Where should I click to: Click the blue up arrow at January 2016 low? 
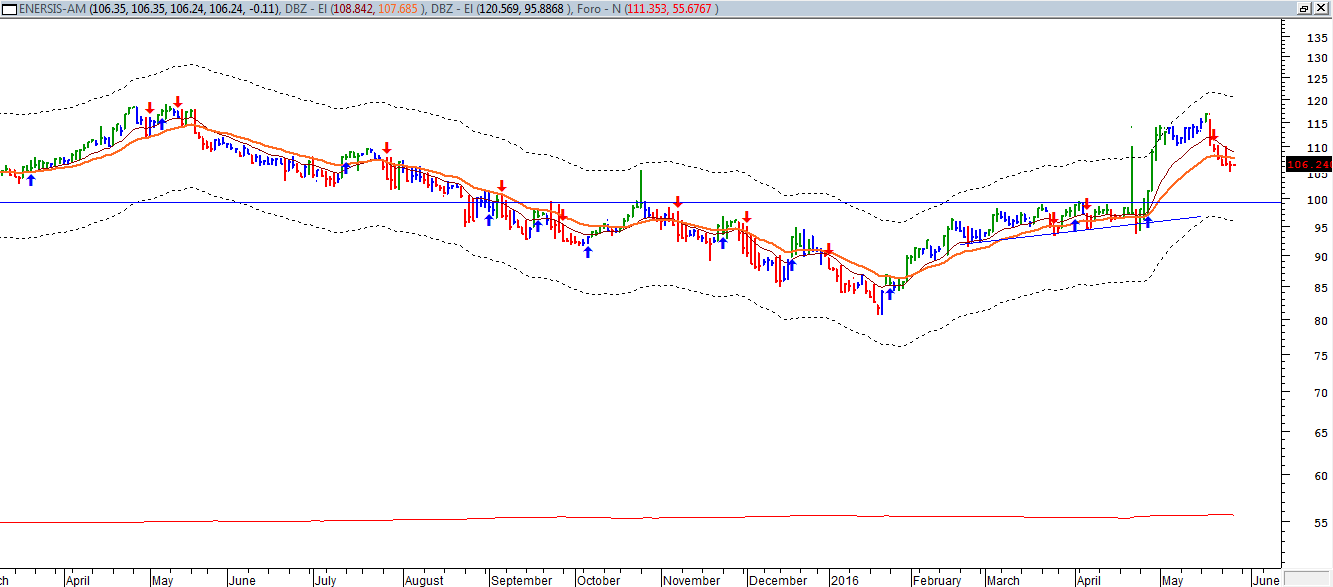[888, 295]
